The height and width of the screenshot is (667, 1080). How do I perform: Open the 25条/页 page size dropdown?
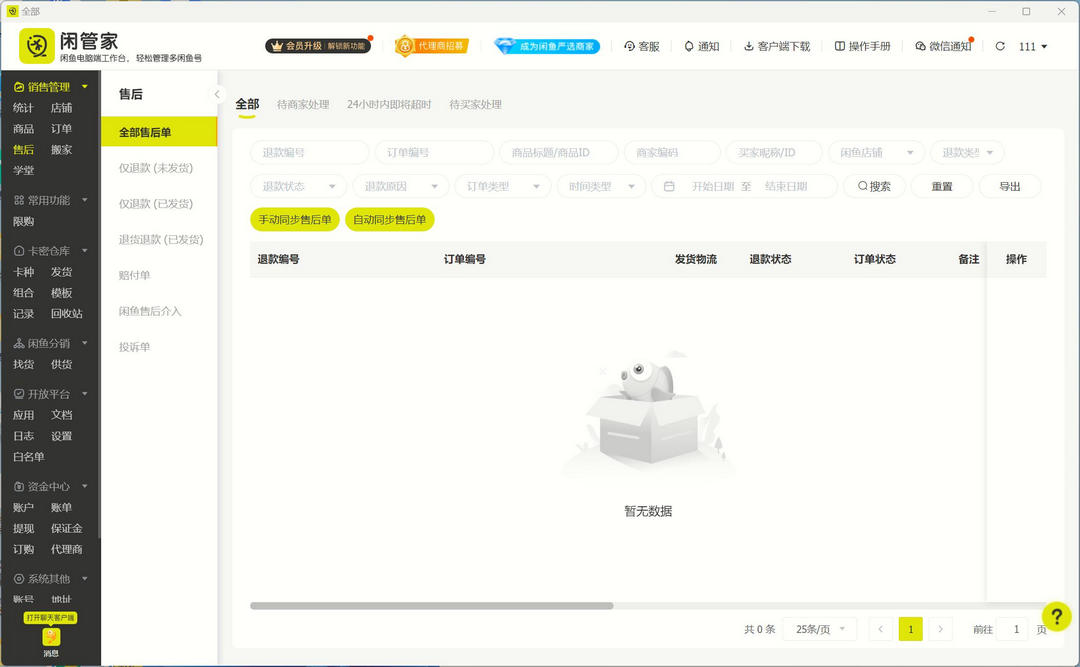click(818, 629)
